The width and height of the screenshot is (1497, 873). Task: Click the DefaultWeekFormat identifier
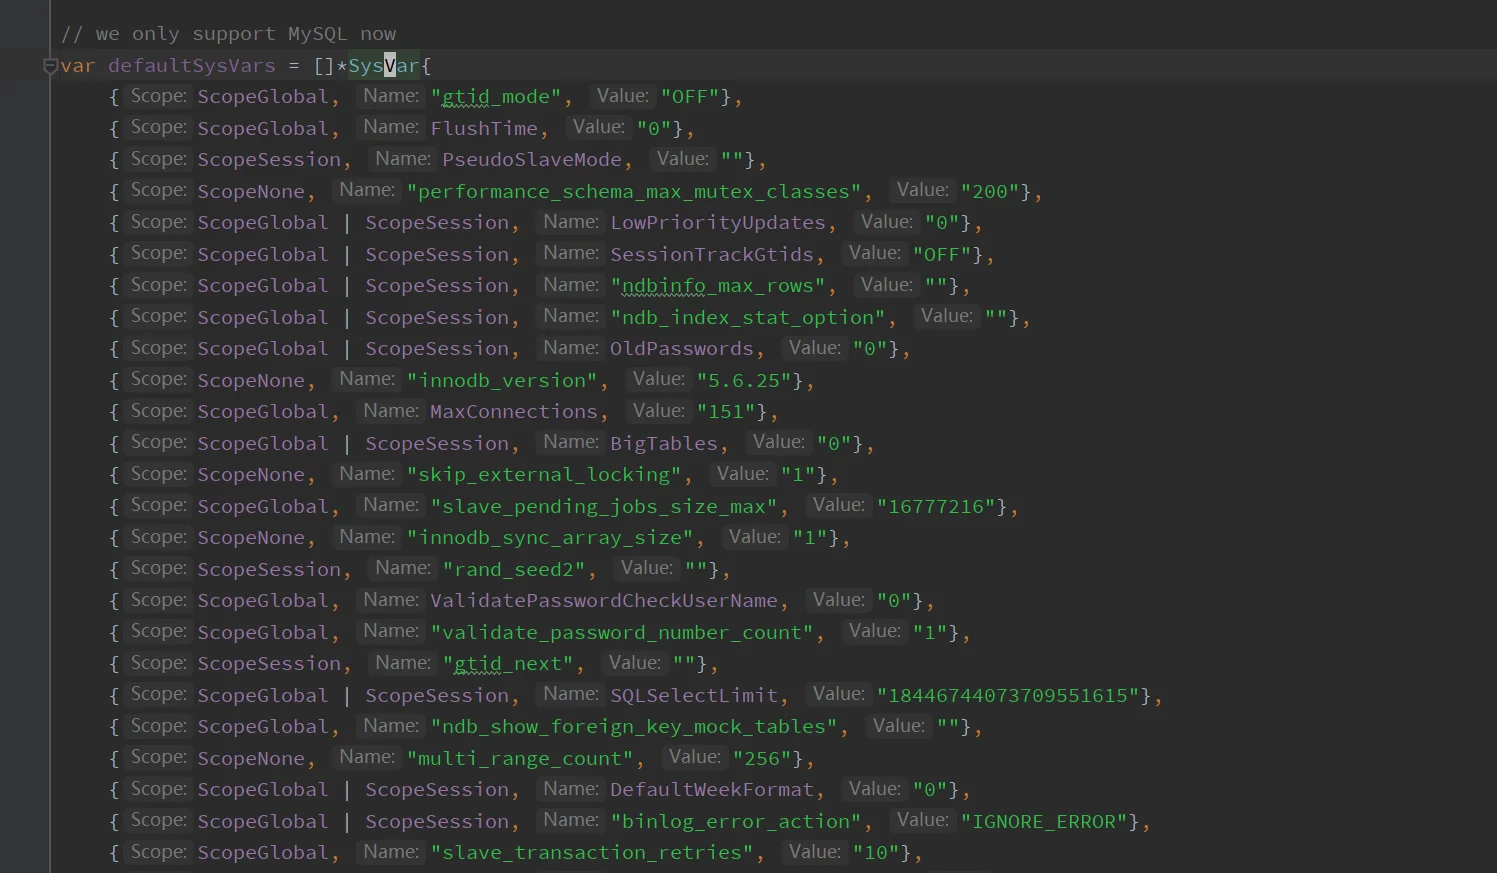712,790
